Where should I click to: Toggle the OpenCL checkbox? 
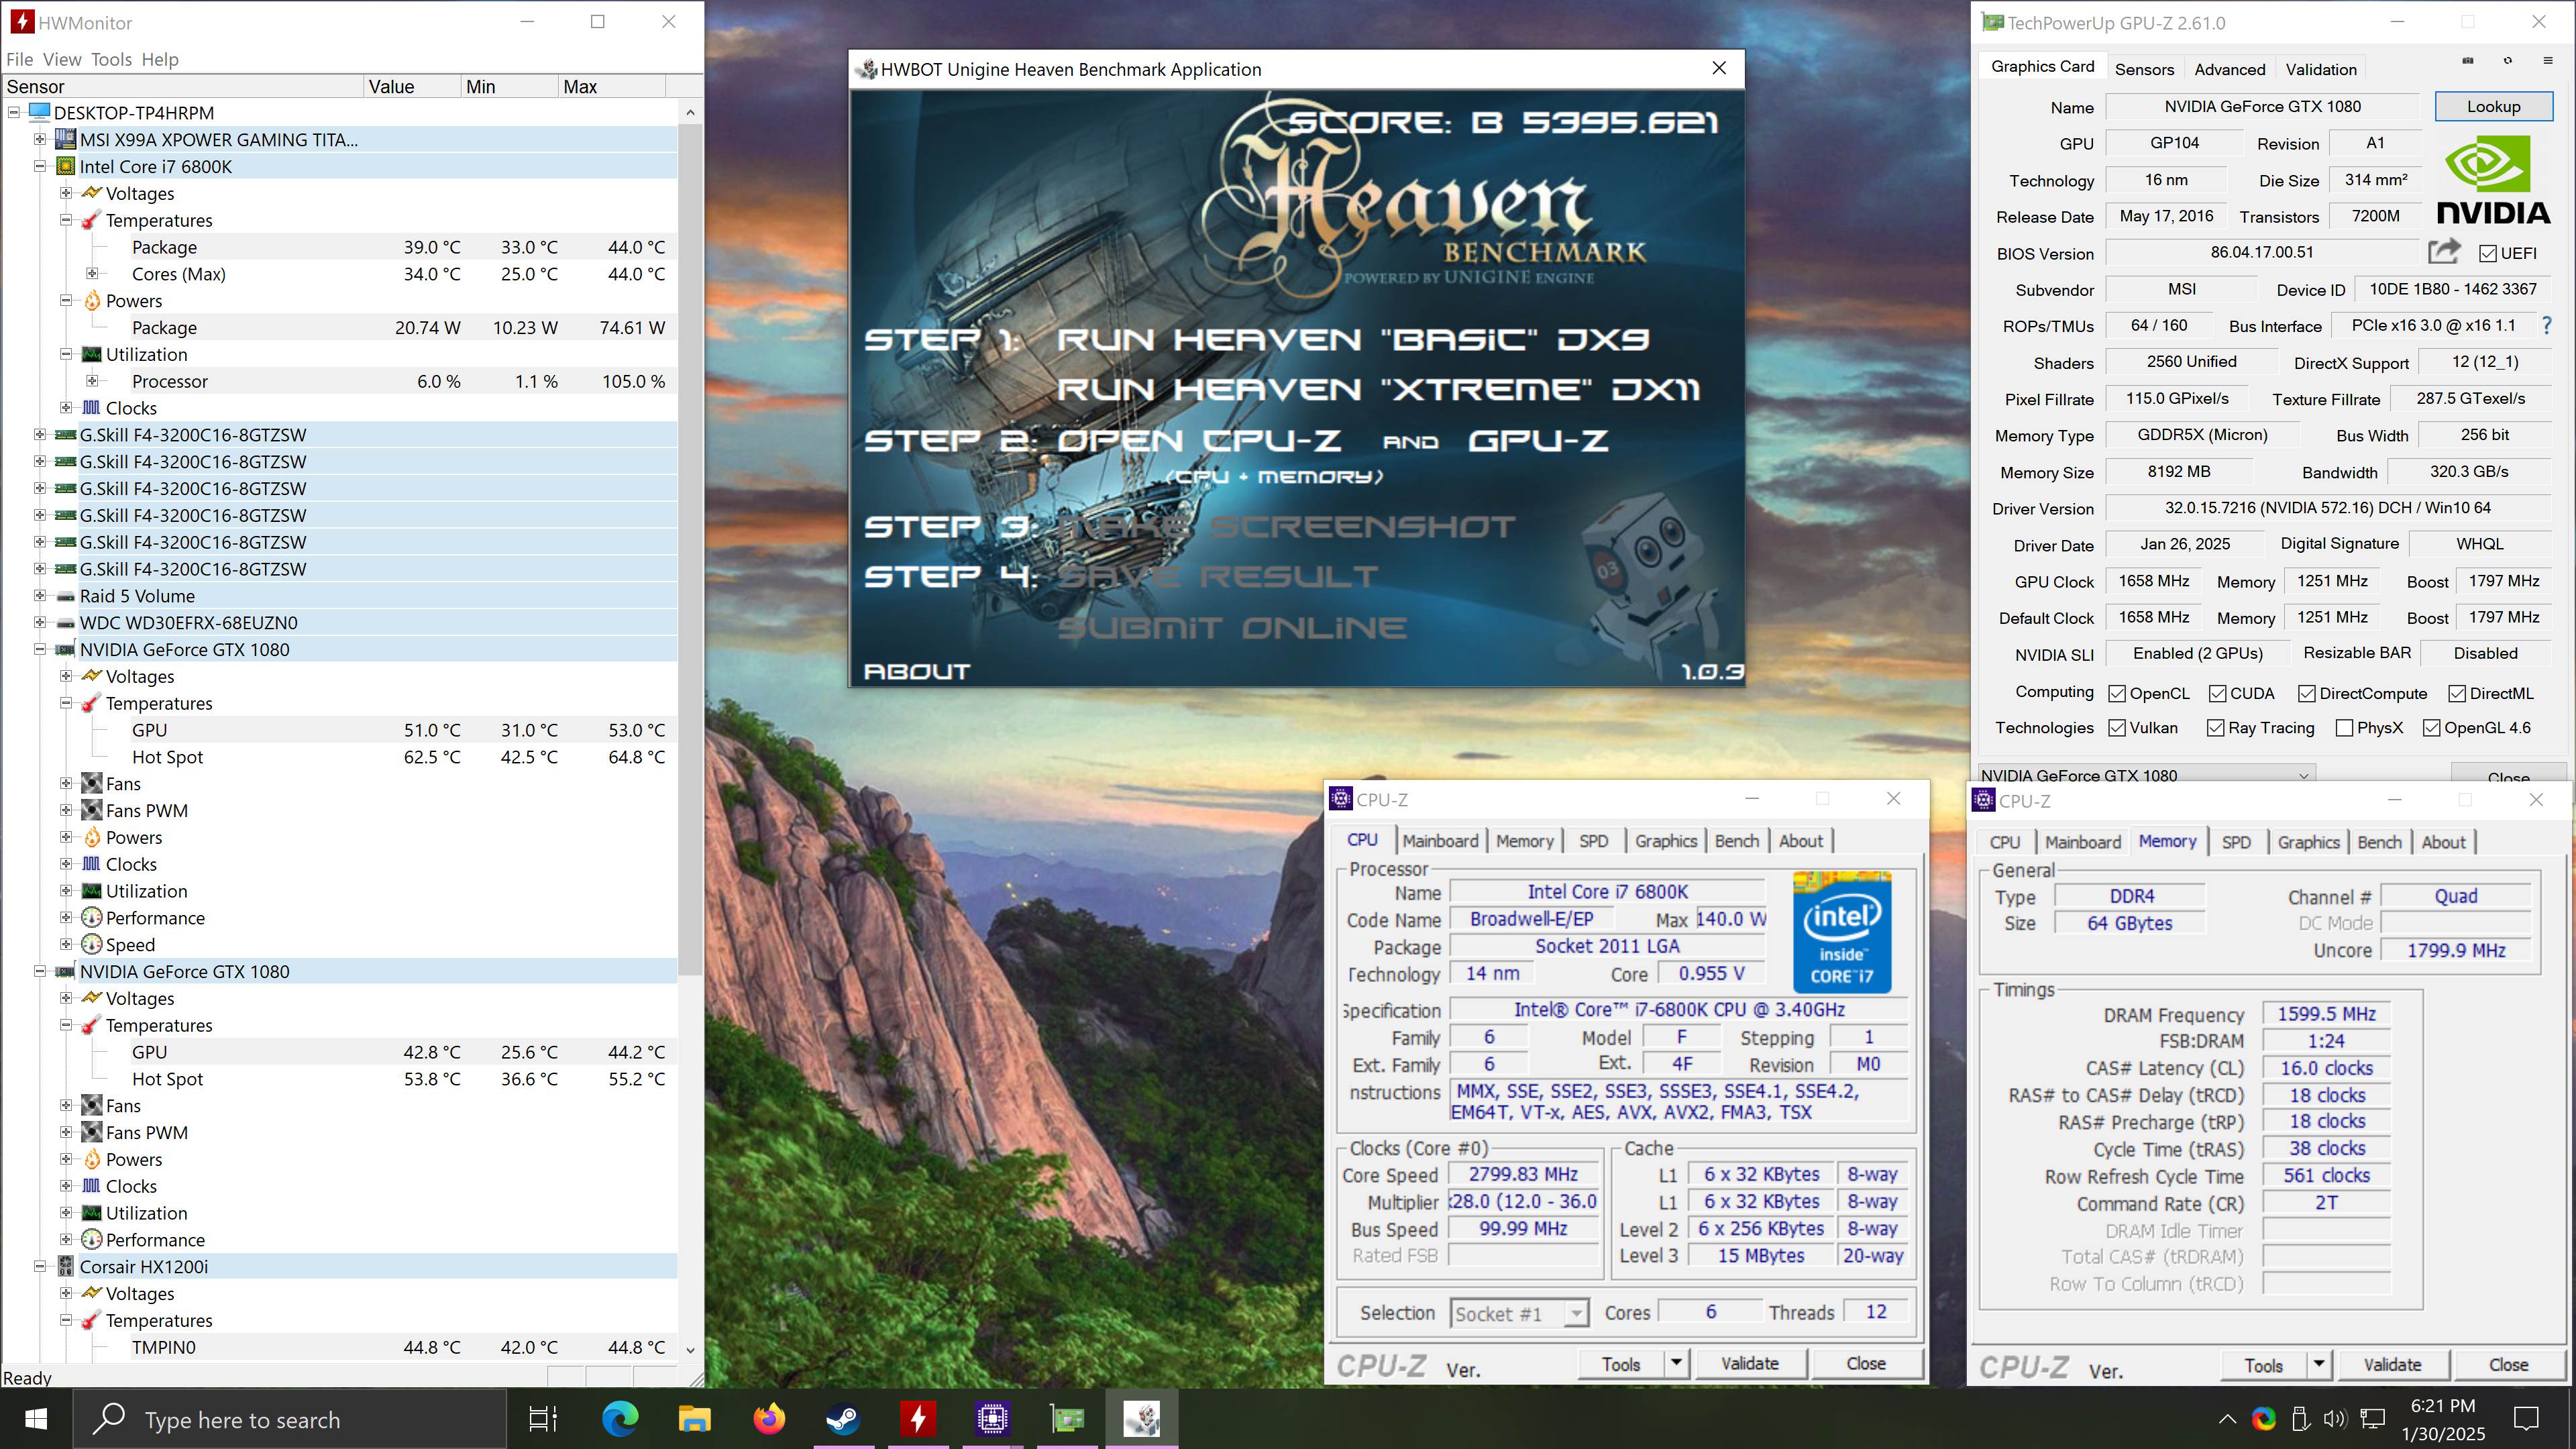tap(2117, 693)
